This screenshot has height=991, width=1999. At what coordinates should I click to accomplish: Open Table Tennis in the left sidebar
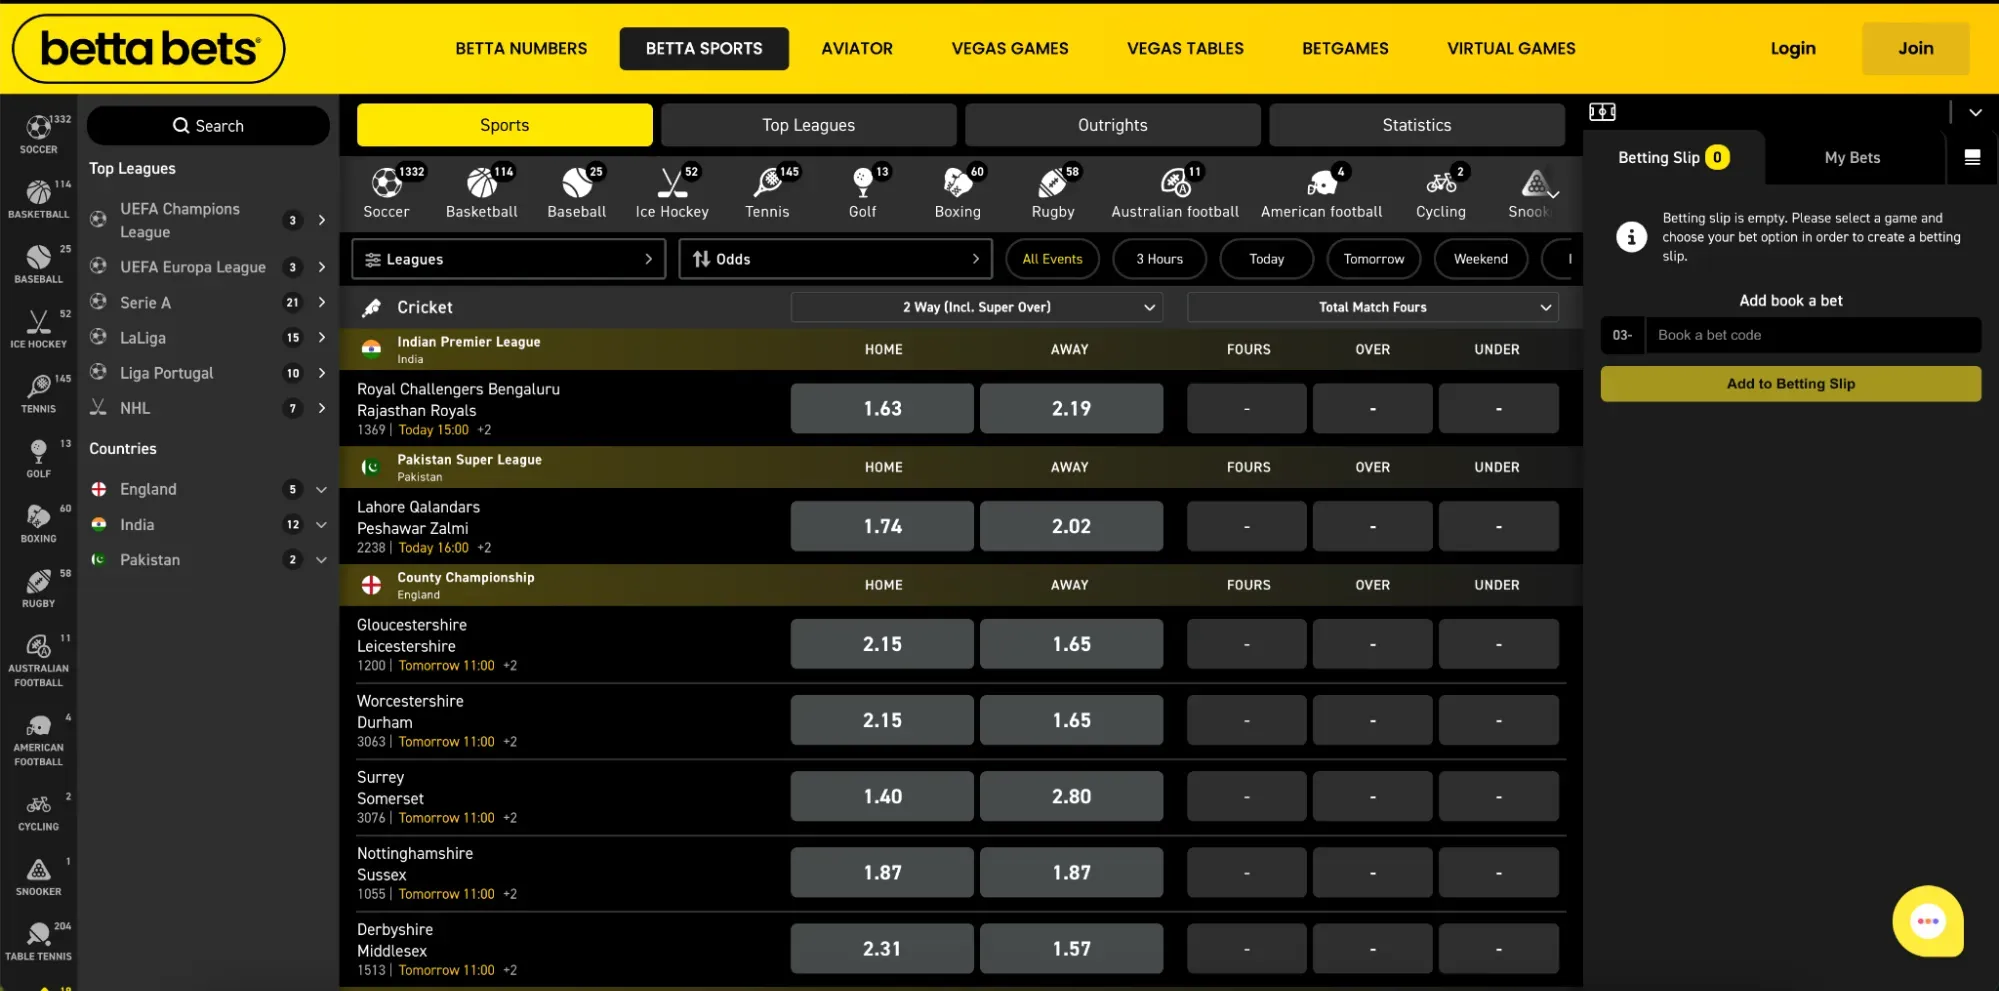click(38, 942)
